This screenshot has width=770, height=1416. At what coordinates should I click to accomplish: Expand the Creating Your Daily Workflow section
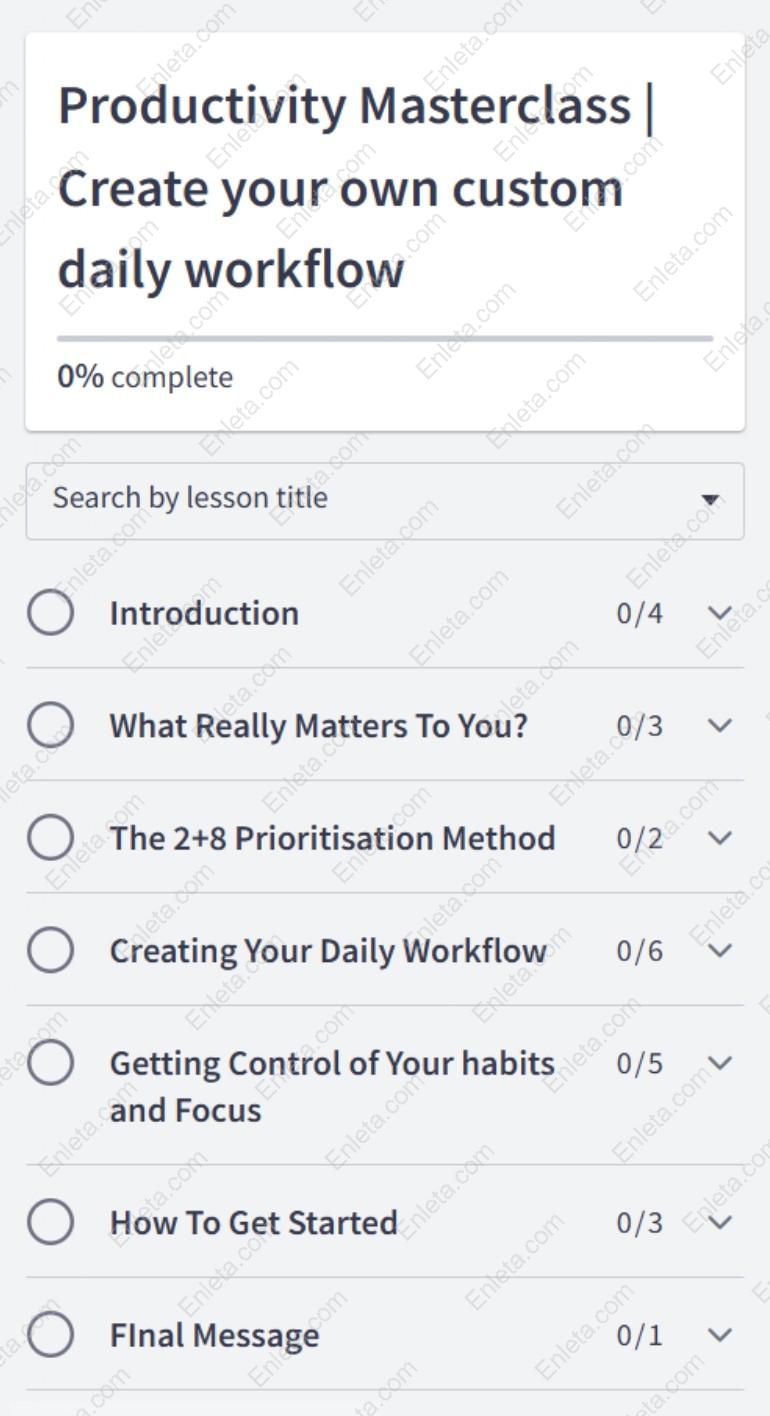click(x=719, y=951)
